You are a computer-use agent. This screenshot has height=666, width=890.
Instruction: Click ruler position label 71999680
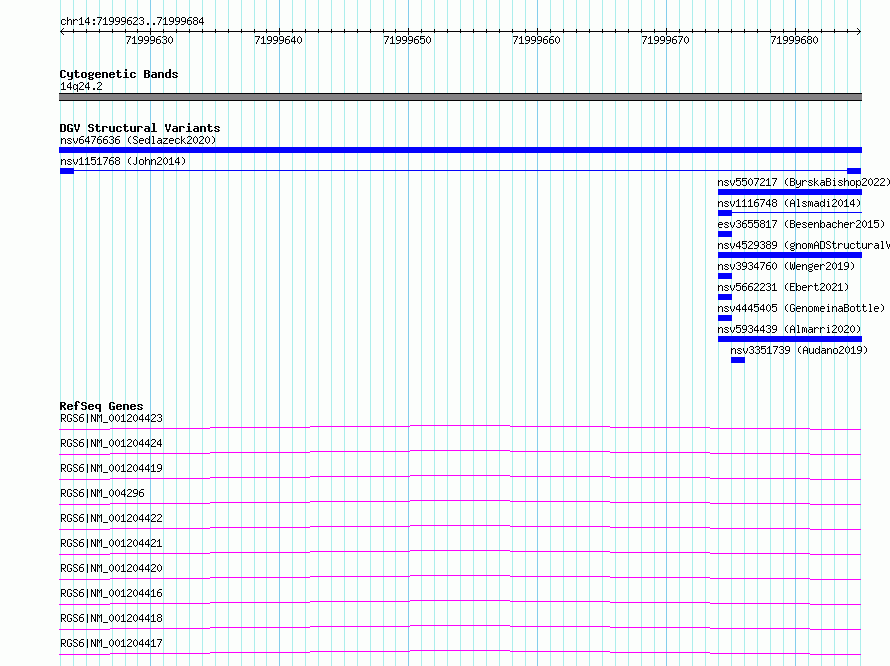[x=794, y=40]
